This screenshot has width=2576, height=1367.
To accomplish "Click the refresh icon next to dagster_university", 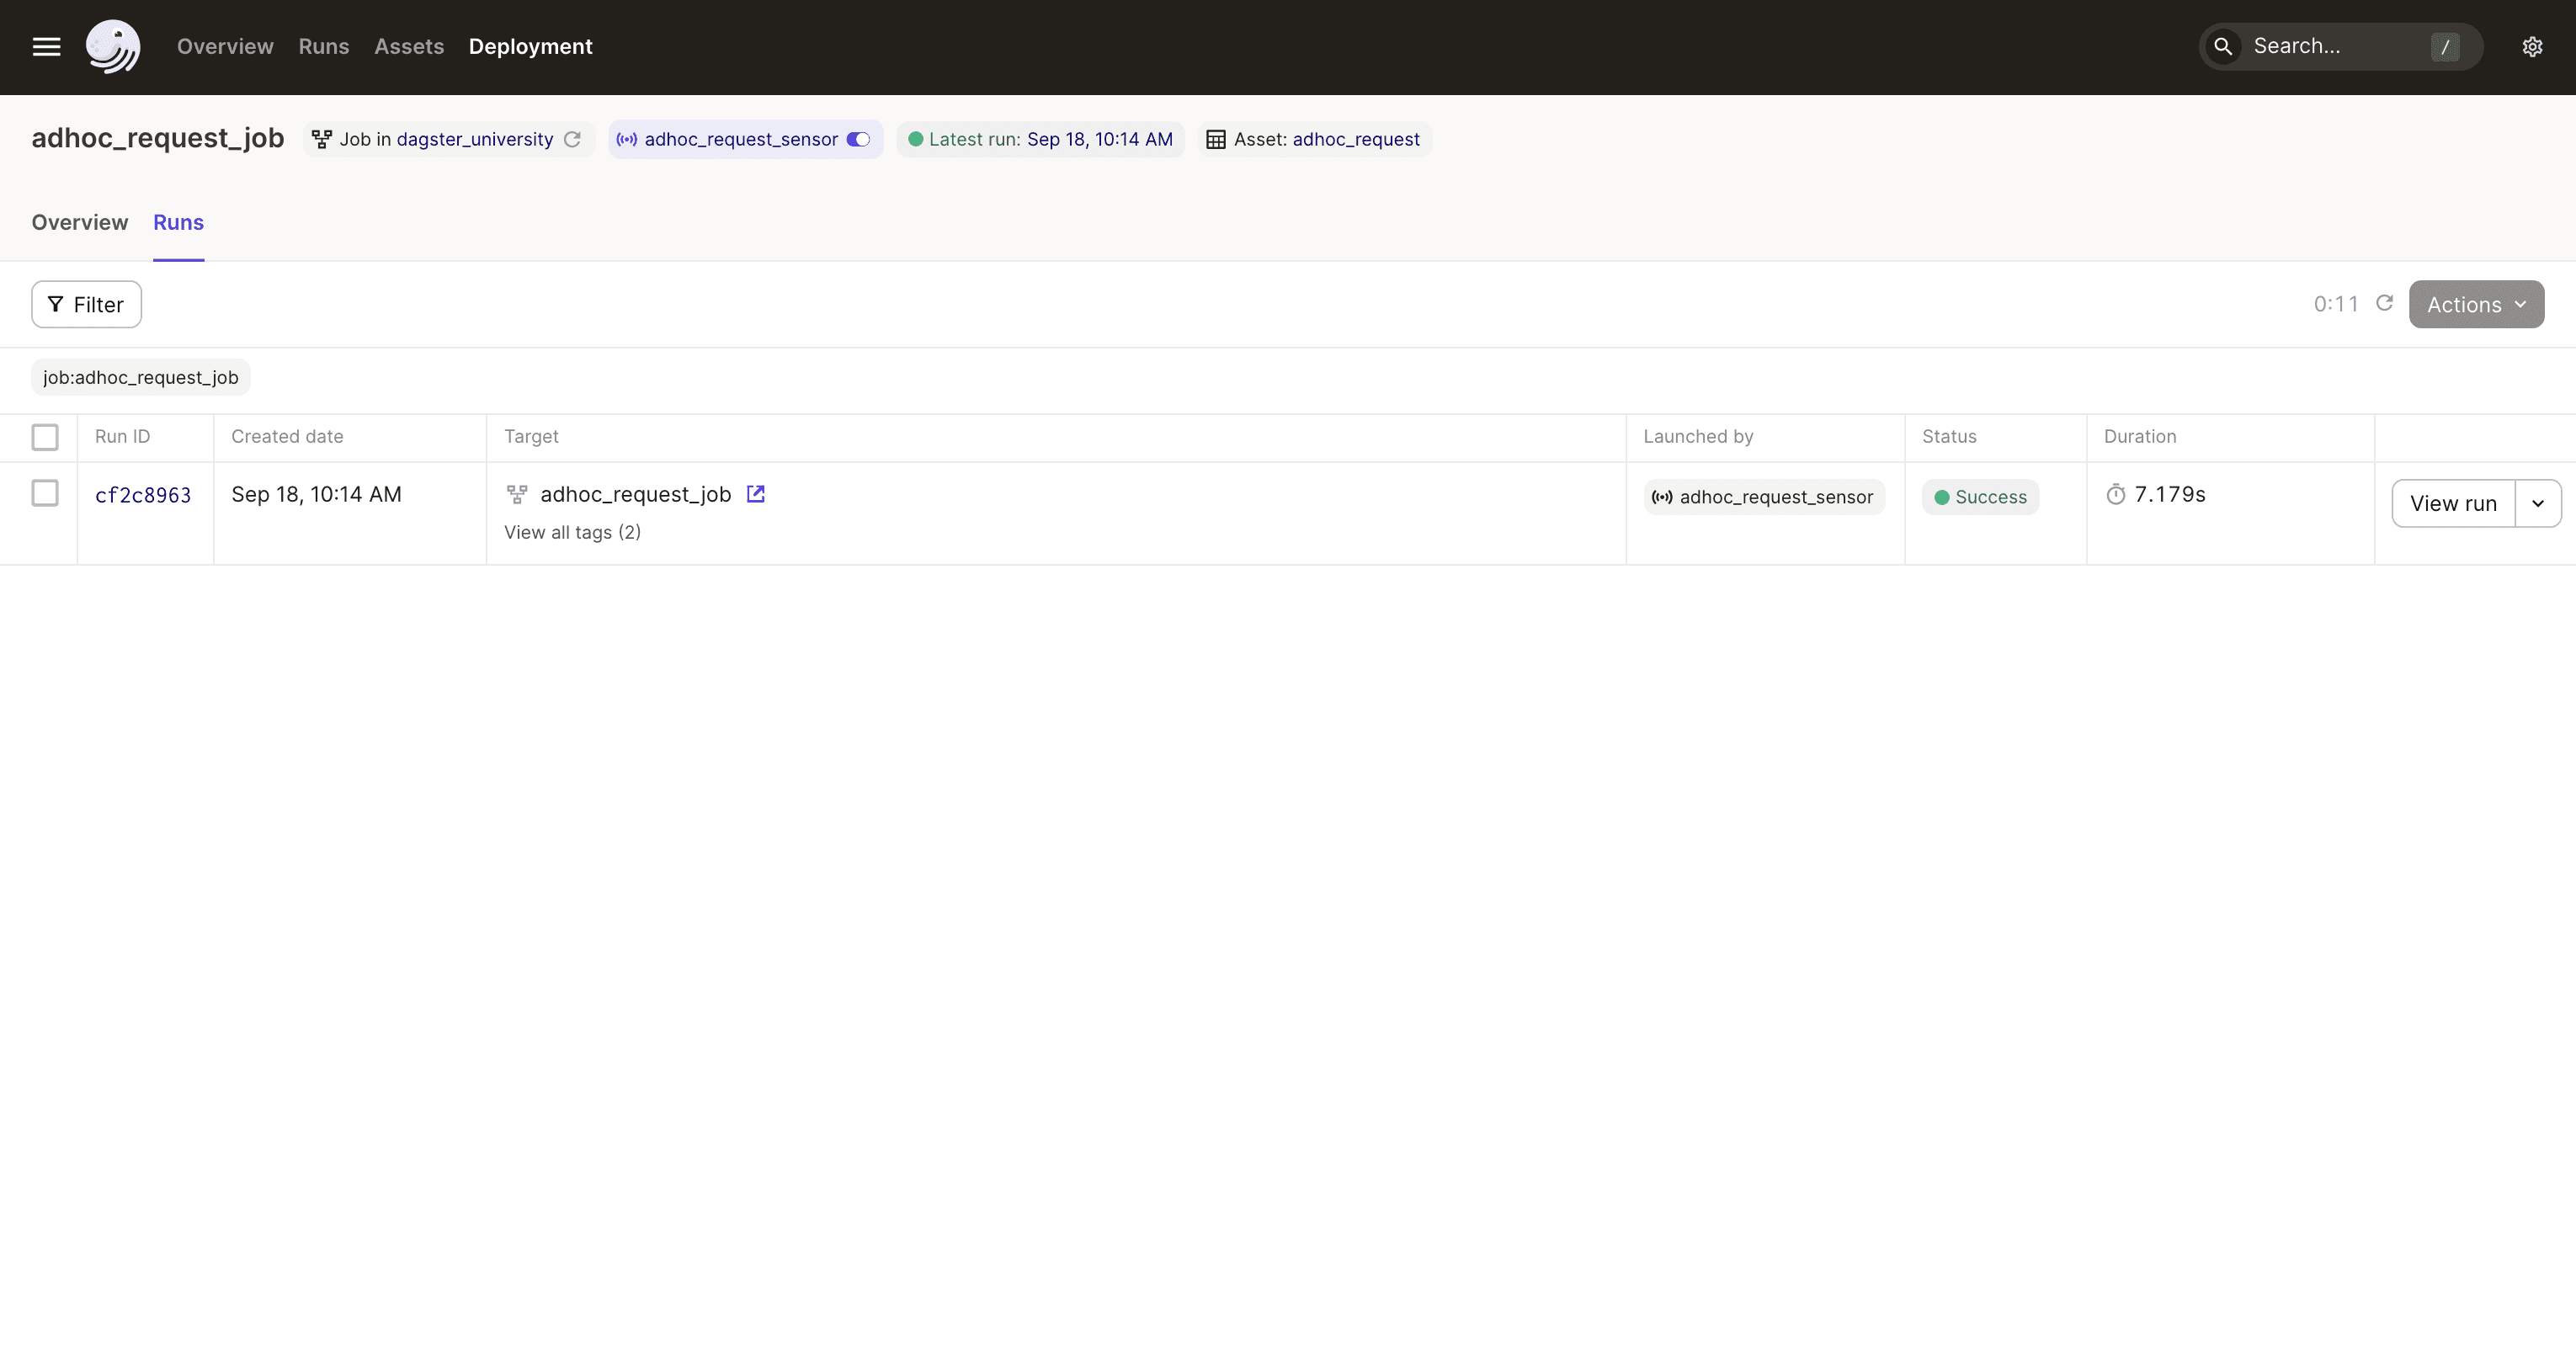I will (572, 139).
